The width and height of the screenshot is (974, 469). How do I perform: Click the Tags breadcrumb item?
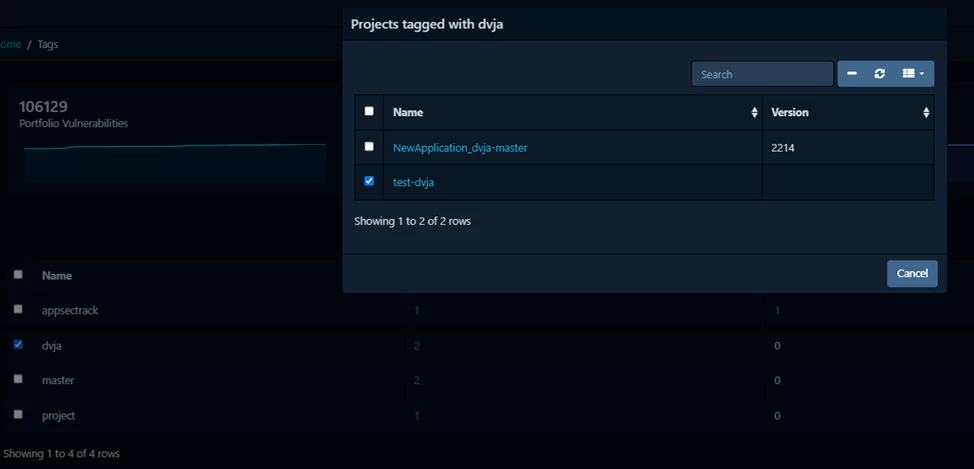[48, 44]
